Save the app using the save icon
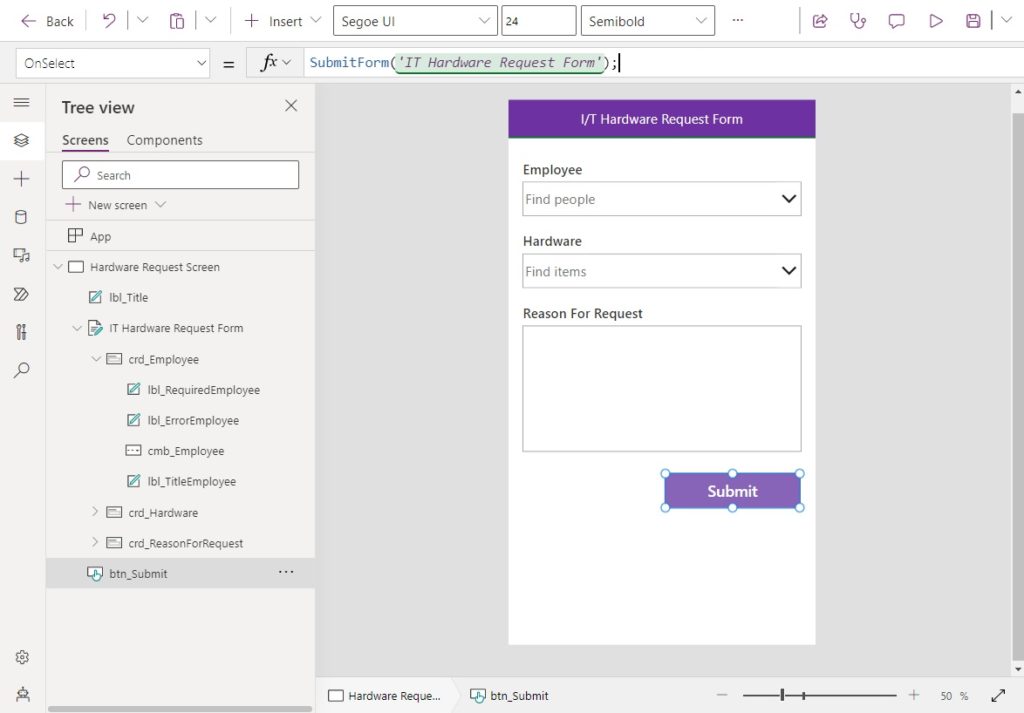This screenshot has width=1024, height=713. click(x=971, y=21)
